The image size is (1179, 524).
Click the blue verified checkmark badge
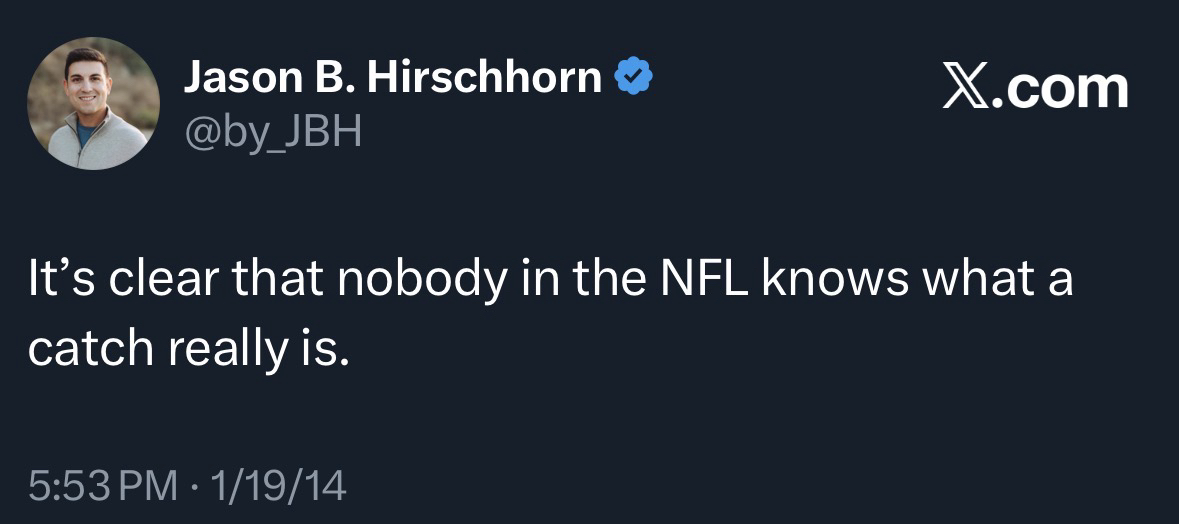pos(633,77)
